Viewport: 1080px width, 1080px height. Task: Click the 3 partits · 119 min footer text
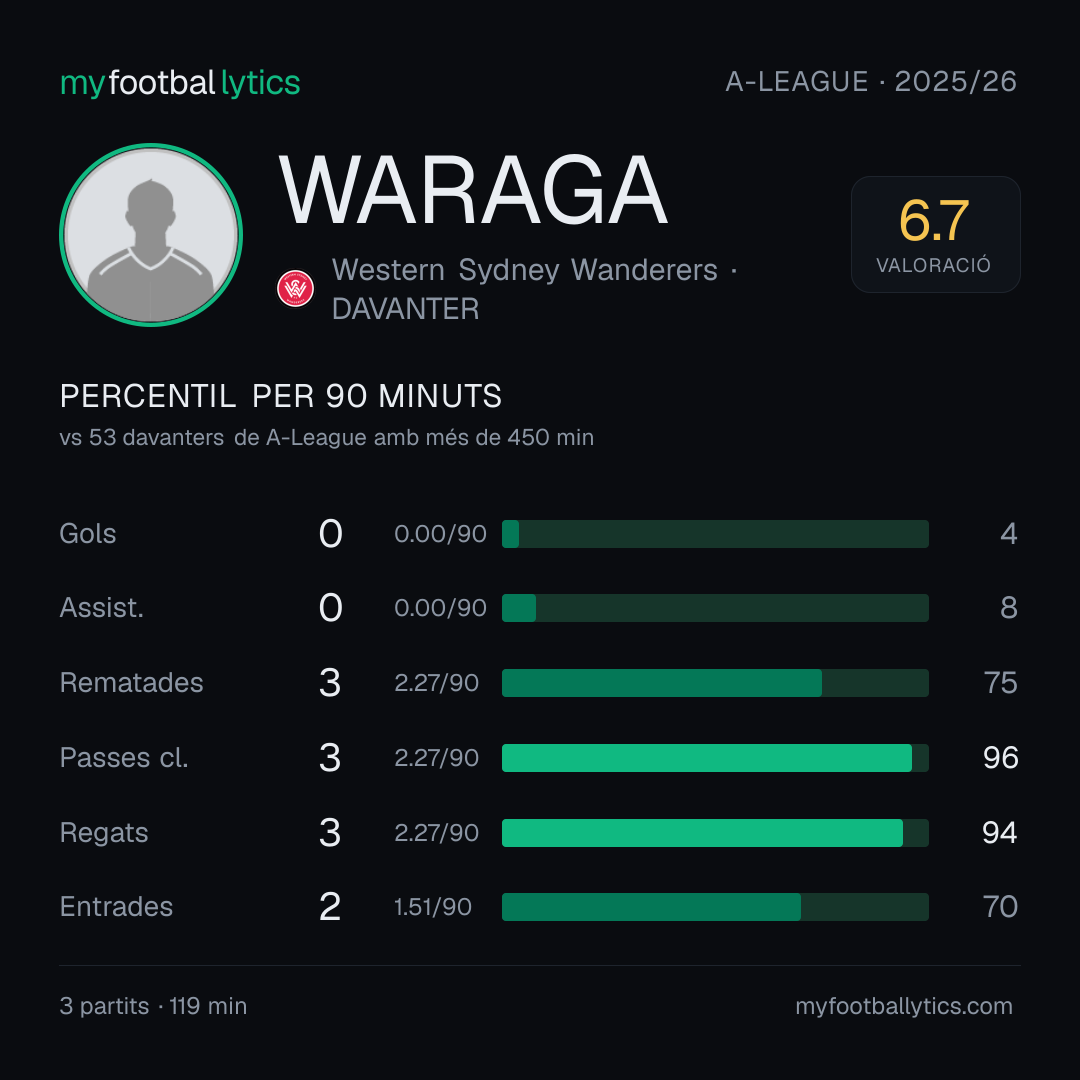click(x=154, y=1006)
